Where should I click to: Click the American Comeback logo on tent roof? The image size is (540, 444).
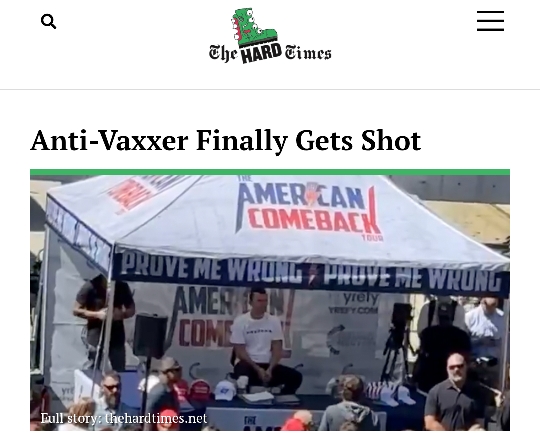coord(308,211)
